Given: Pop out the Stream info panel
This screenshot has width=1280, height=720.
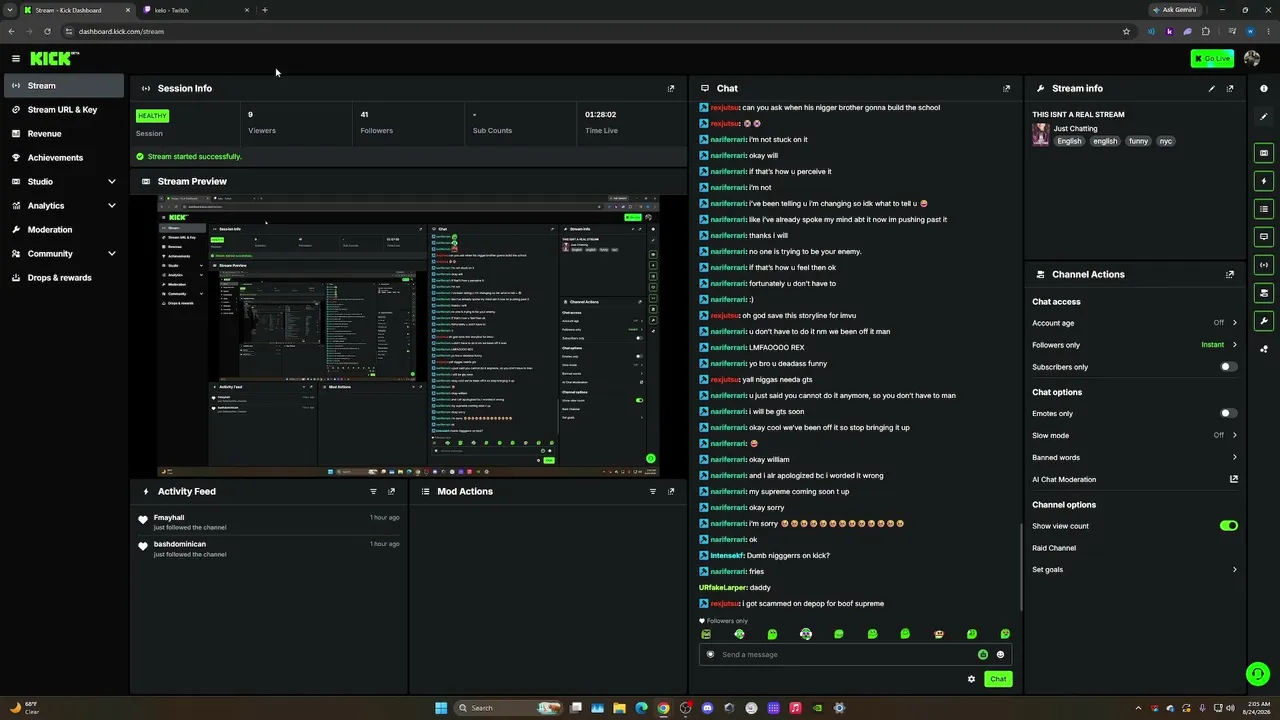Looking at the screenshot, I should coord(1230,89).
